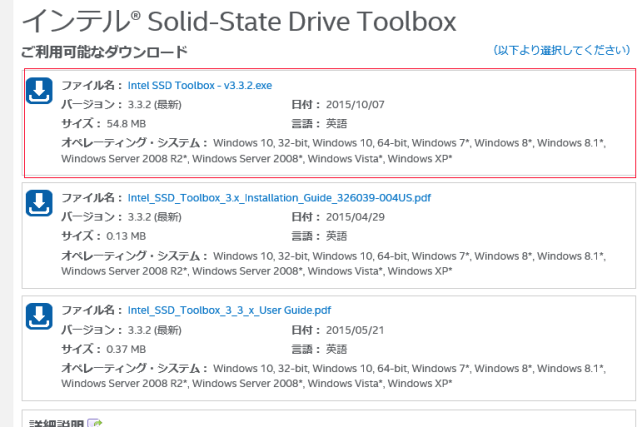Click the version 3.3.2 (最新) text of the exe download
Image resolution: width=642 pixels, height=427 pixels.
click(154, 105)
